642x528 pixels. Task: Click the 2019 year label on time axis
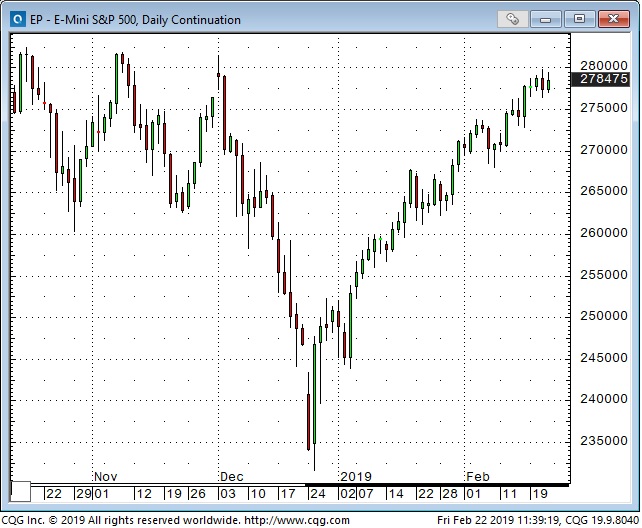click(356, 477)
